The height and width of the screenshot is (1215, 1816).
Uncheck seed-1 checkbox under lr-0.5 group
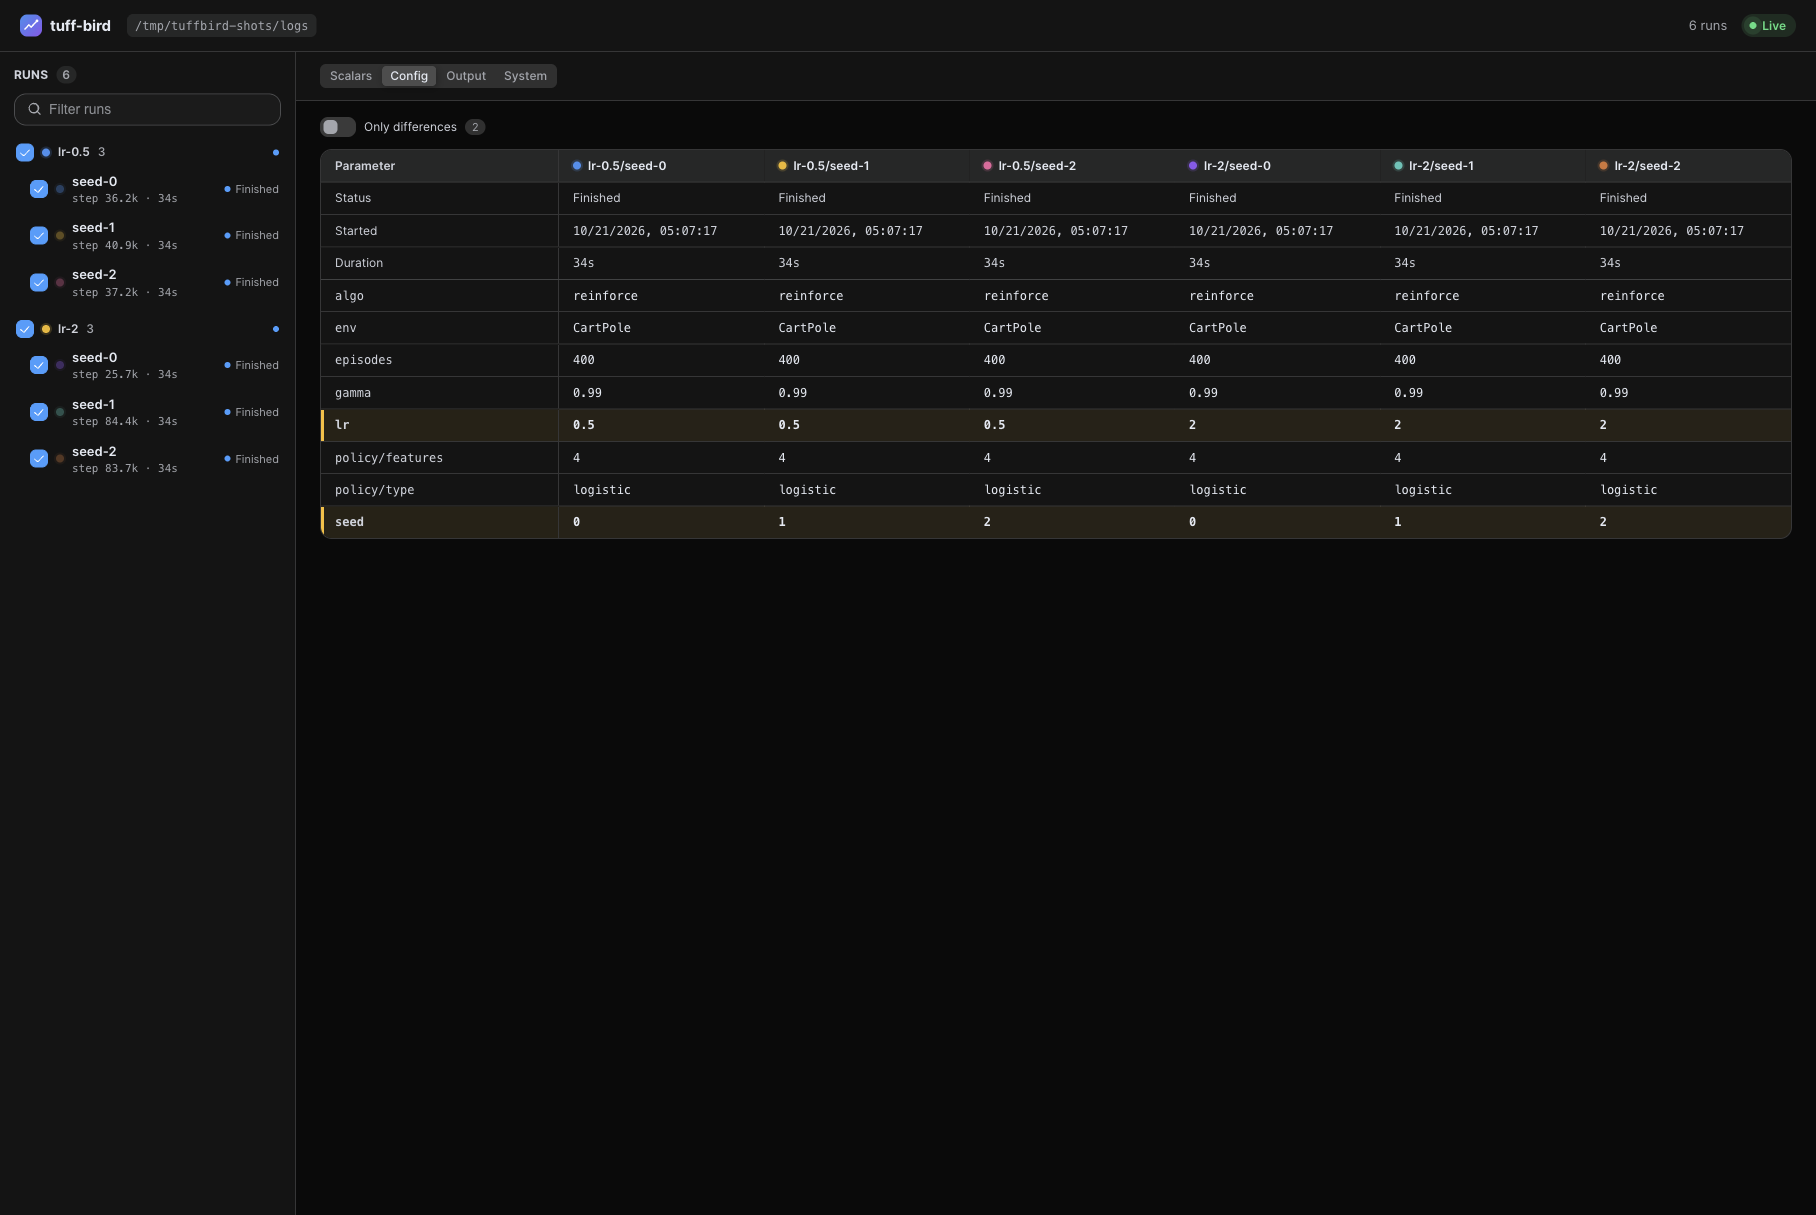(39, 235)
